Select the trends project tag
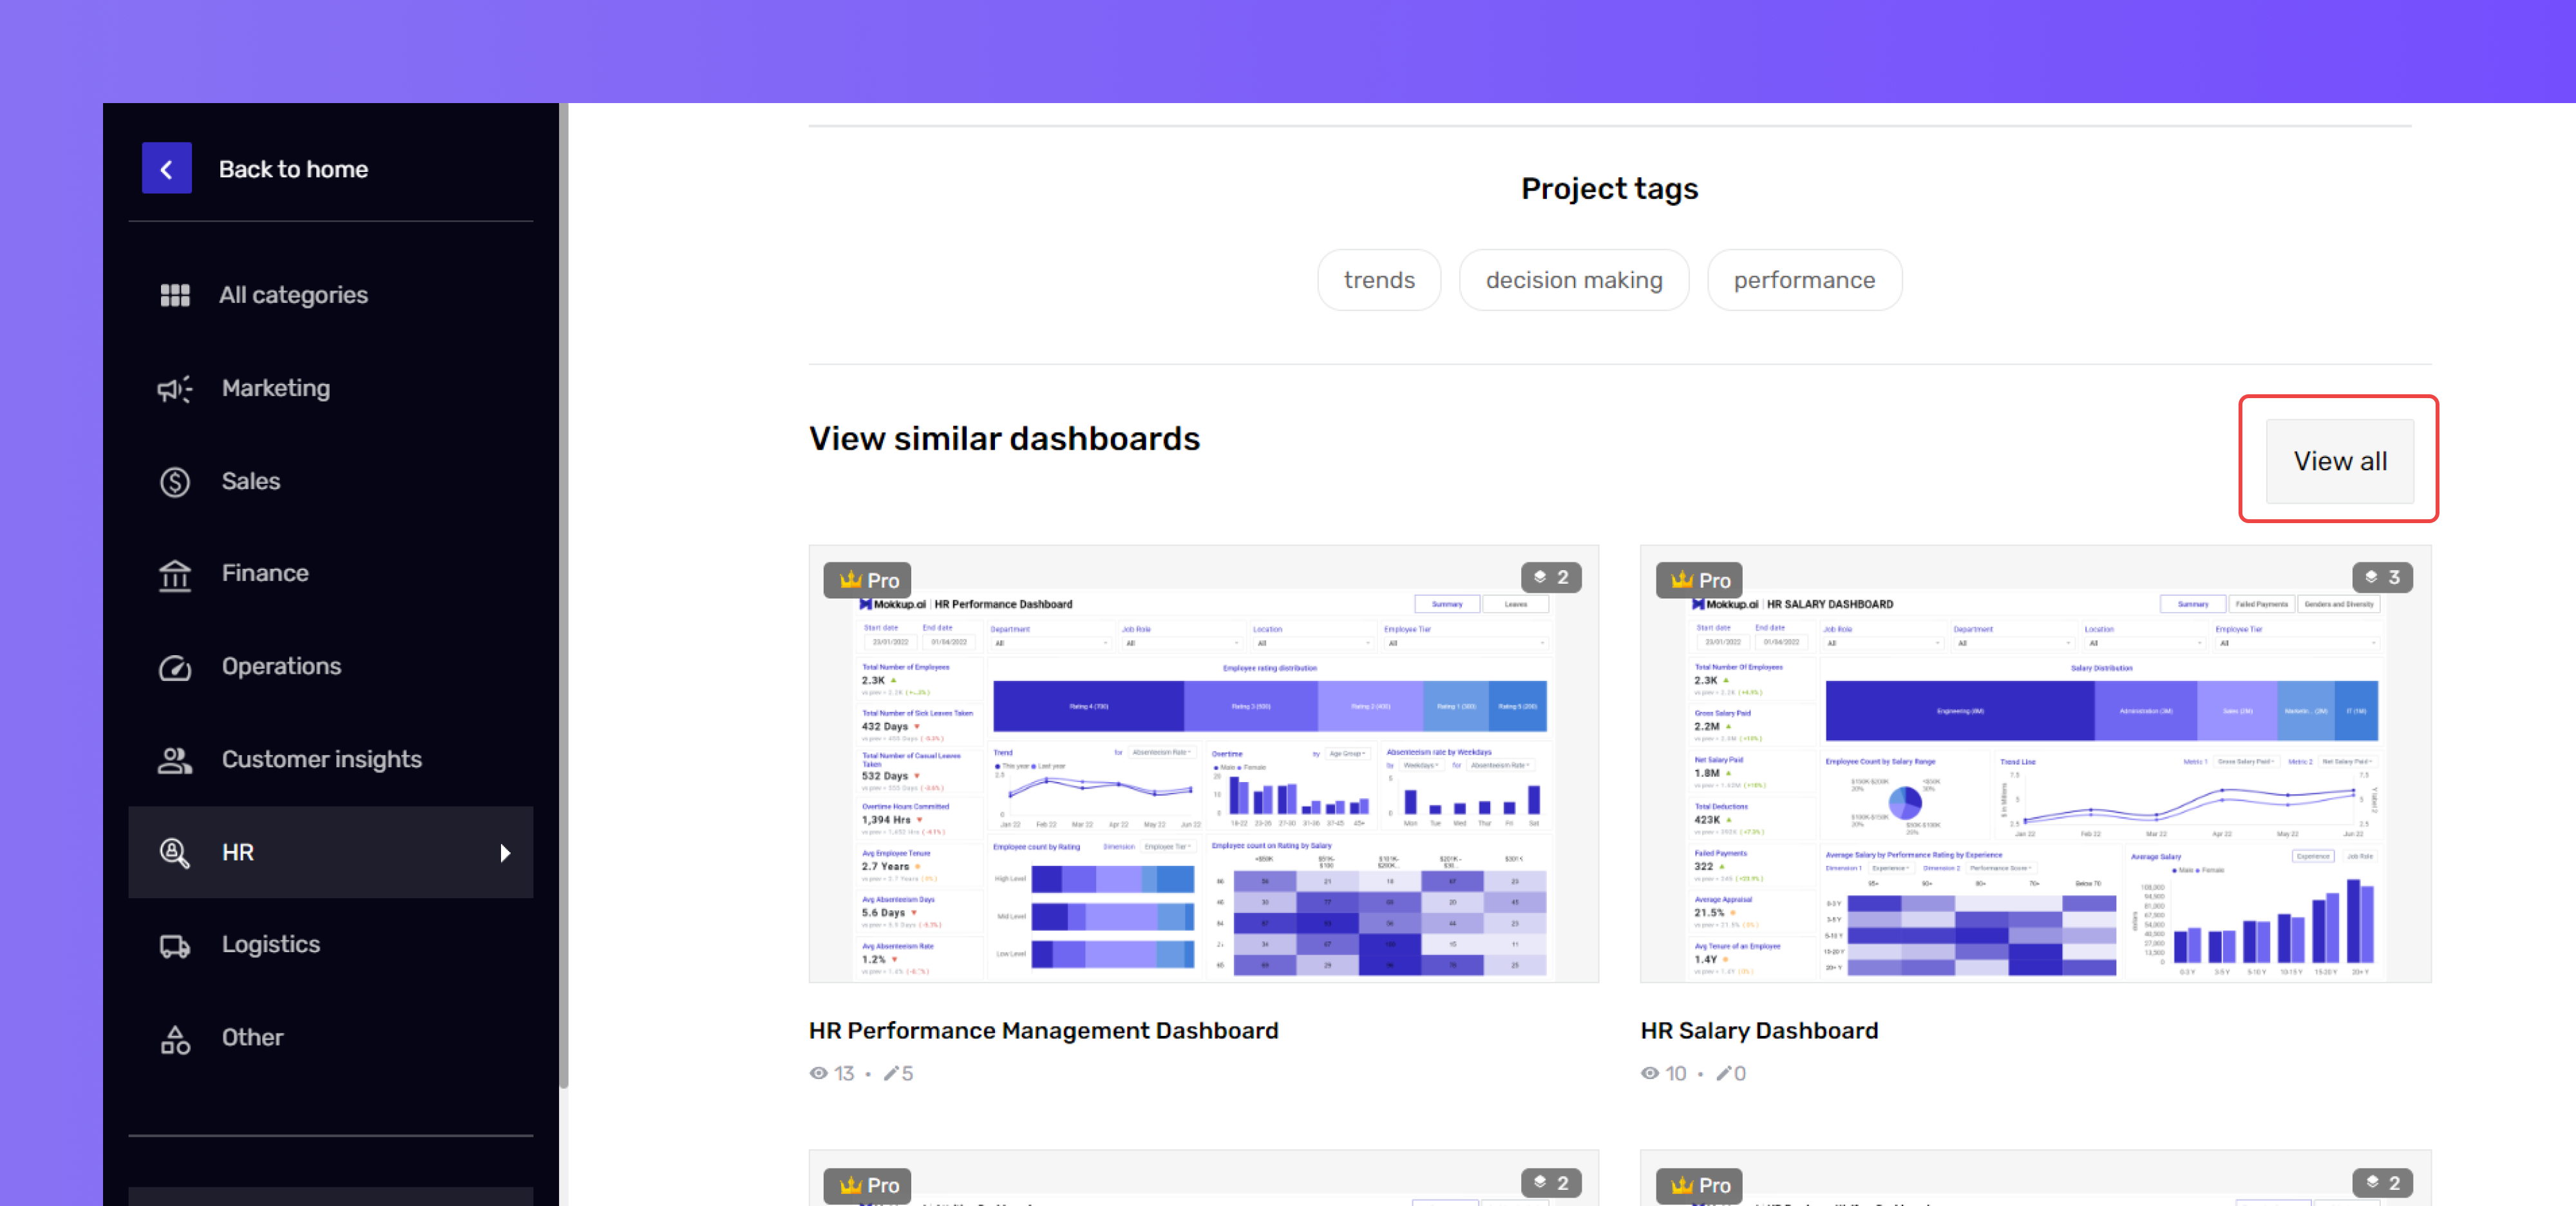Image resolution: width=2576 pixels, height=1206 pixels. 1379,280
